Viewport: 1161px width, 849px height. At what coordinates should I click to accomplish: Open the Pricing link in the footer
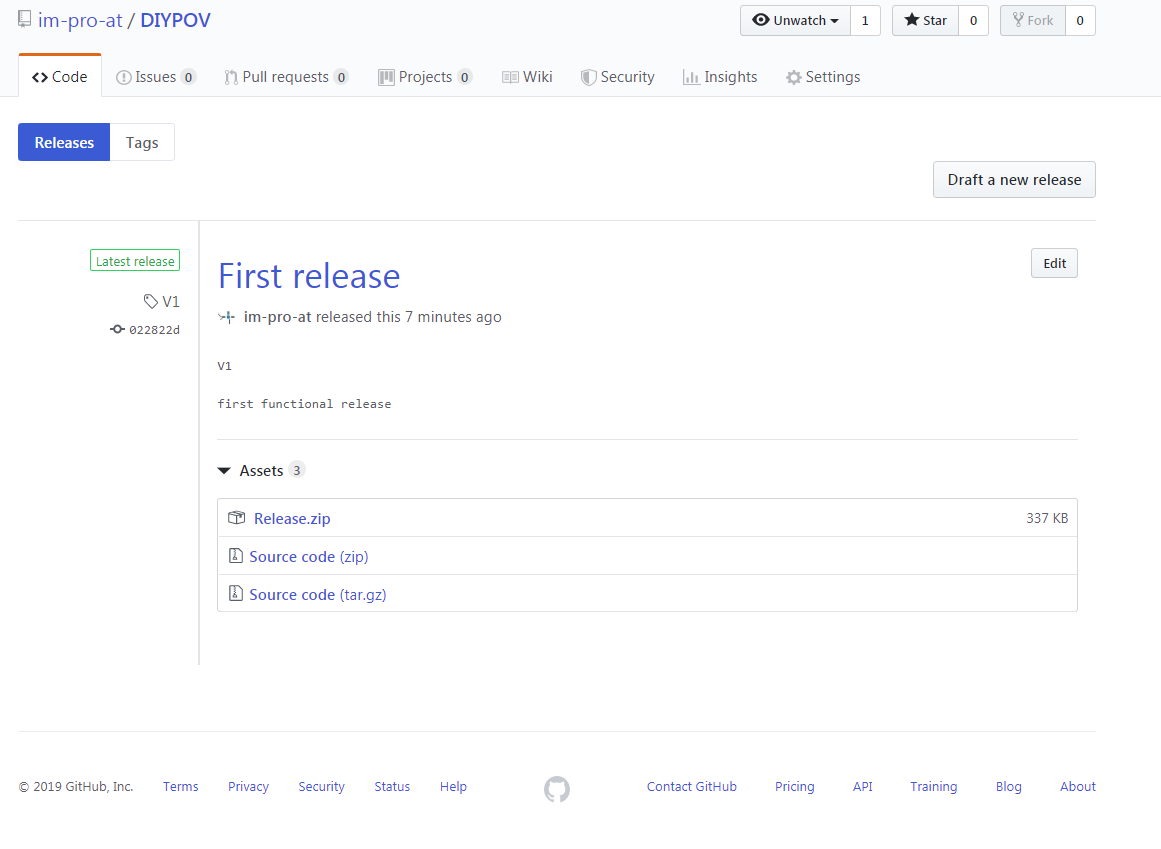794,786
